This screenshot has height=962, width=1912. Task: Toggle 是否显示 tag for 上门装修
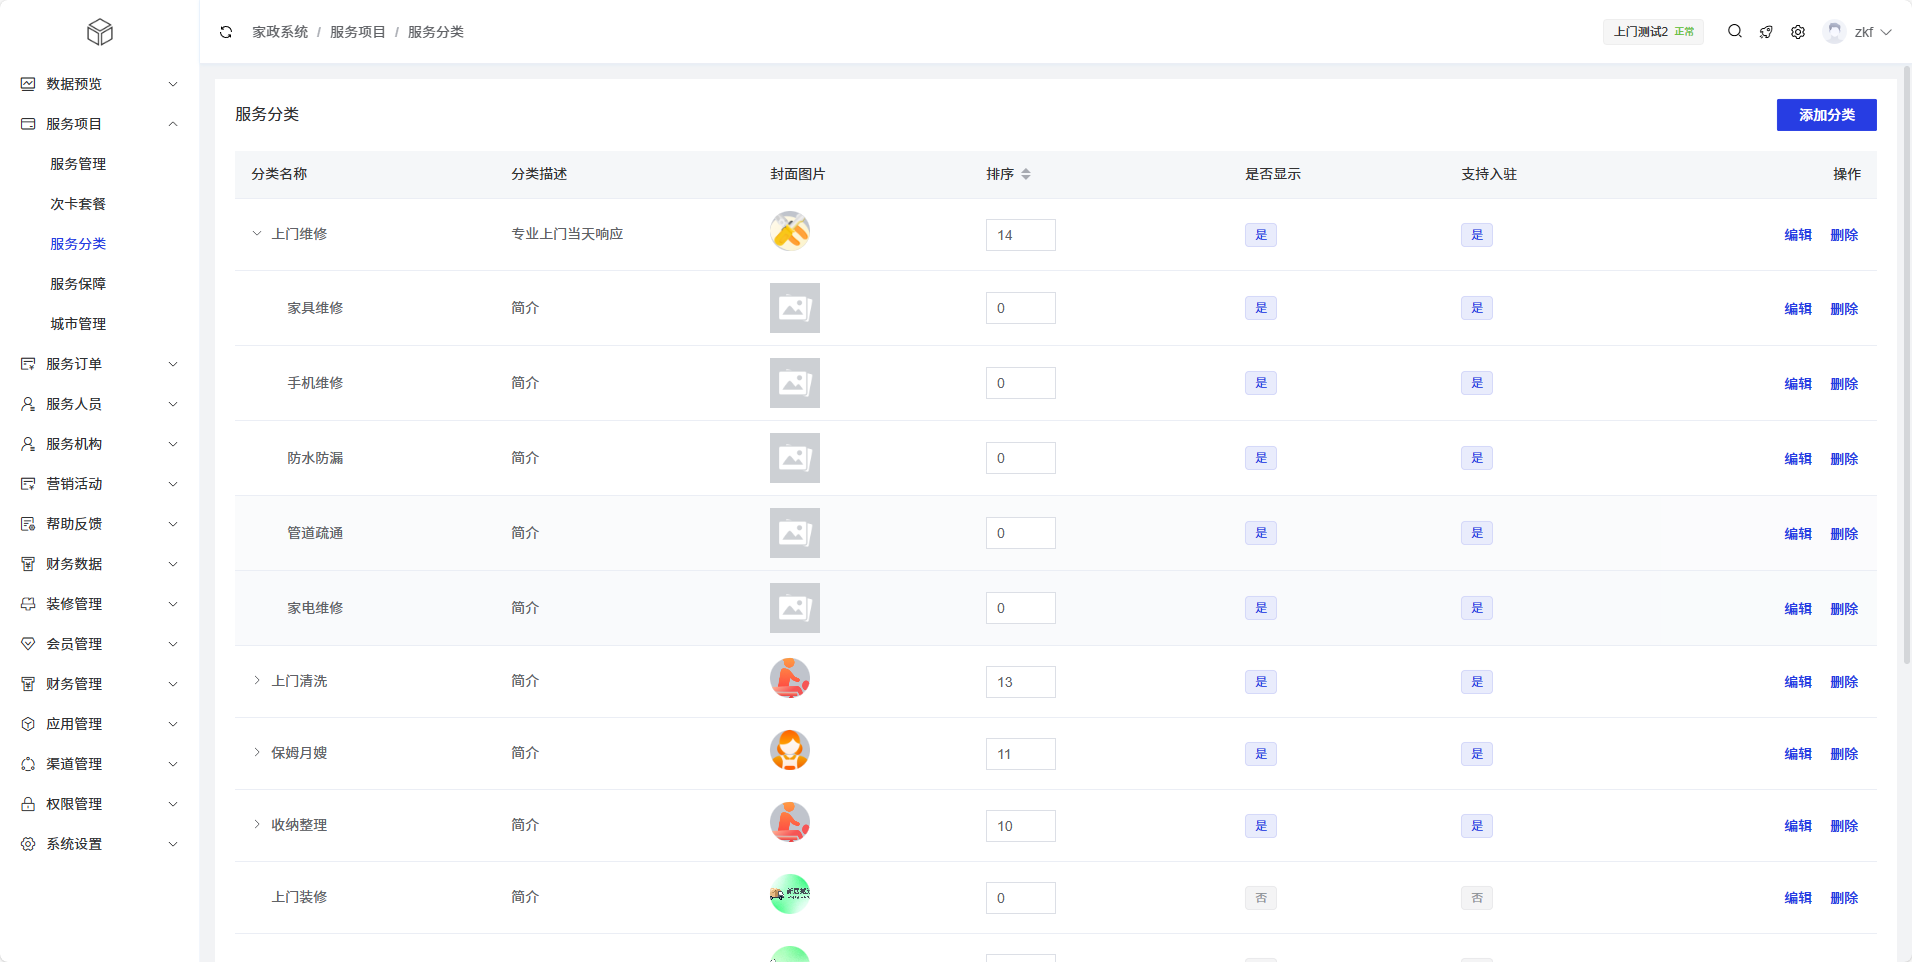click(x=1260, y=898)
